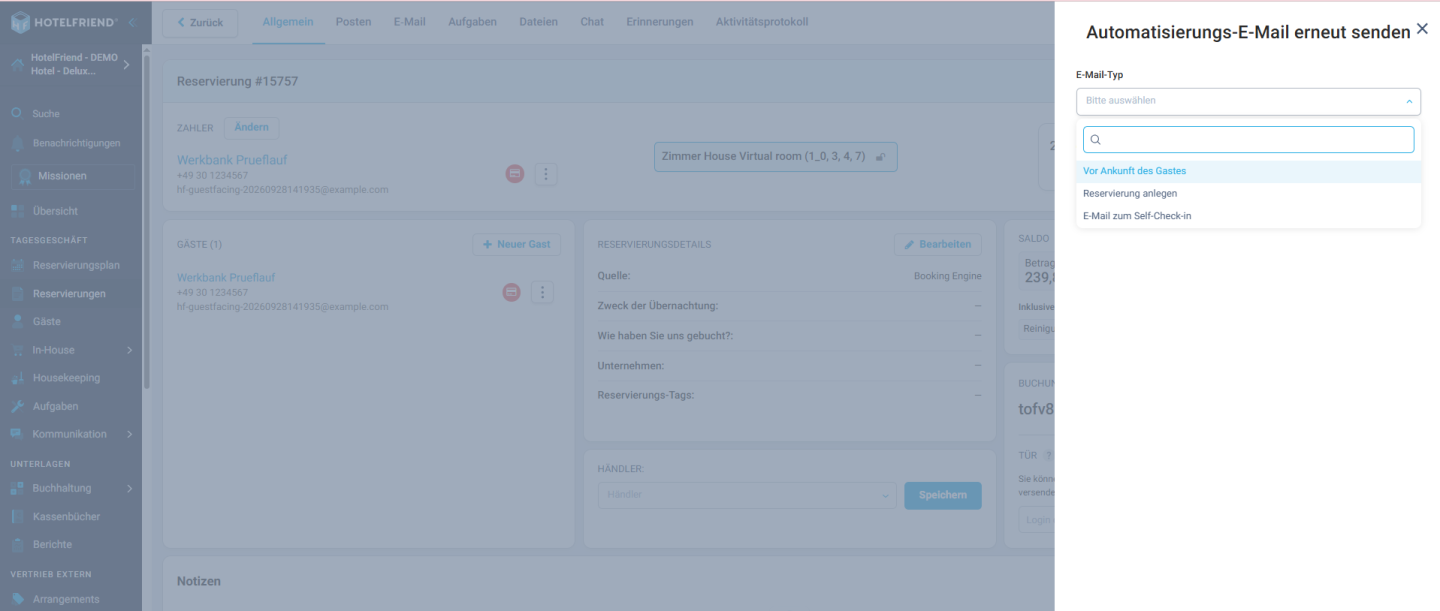Open the three-dot menu in the Gäste card

pos(542,292)
